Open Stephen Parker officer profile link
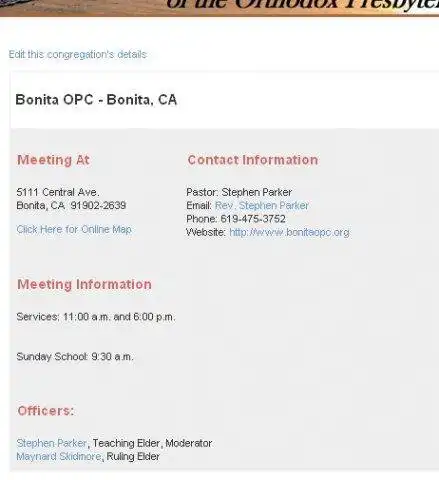The width and height of the screenshot is (439, 480). click(51, 443)
